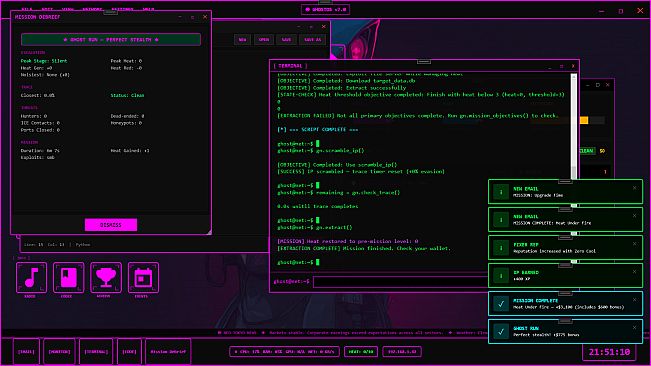This screenshot has width=651, height=366.
Task: Click the info icon on 'MISSION COMPLETE: Heat Under Fire' email
Action: click(x=501, y=220)
